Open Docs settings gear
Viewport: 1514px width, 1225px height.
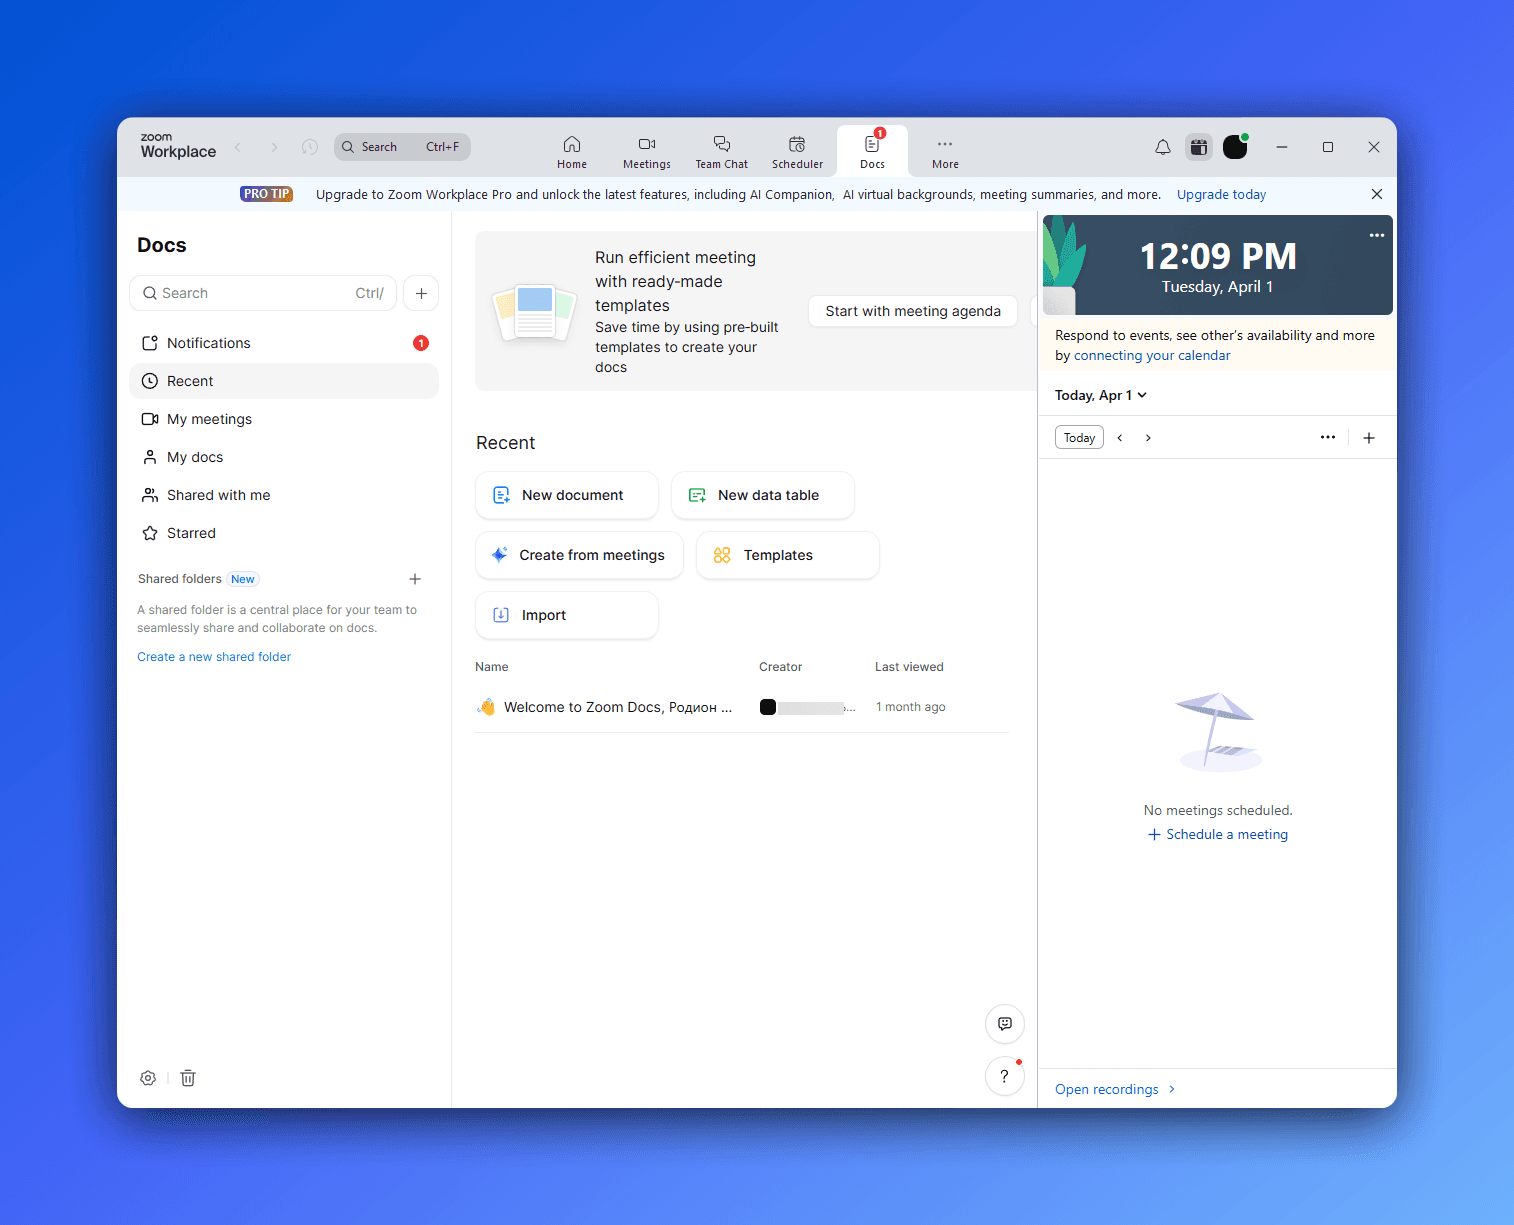(148, 1078)
